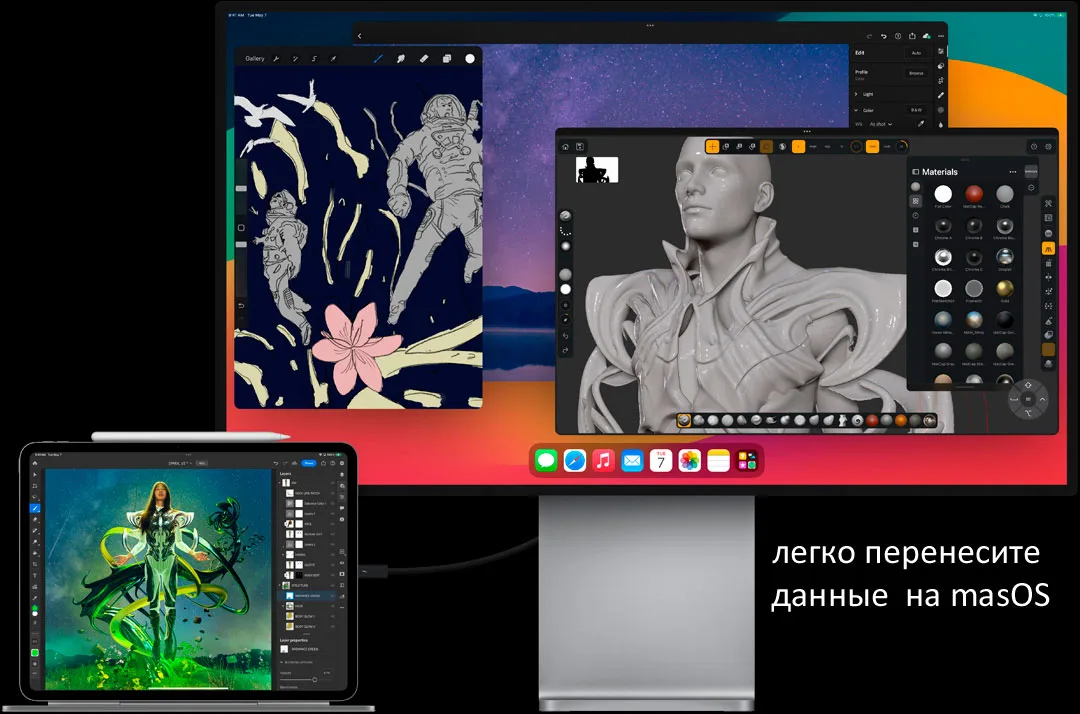Viewport: 1080px width, 714px height.
Task: Toggle visibility of the SHAWNEE GREEN layer
Action: (x=331, y=596)
